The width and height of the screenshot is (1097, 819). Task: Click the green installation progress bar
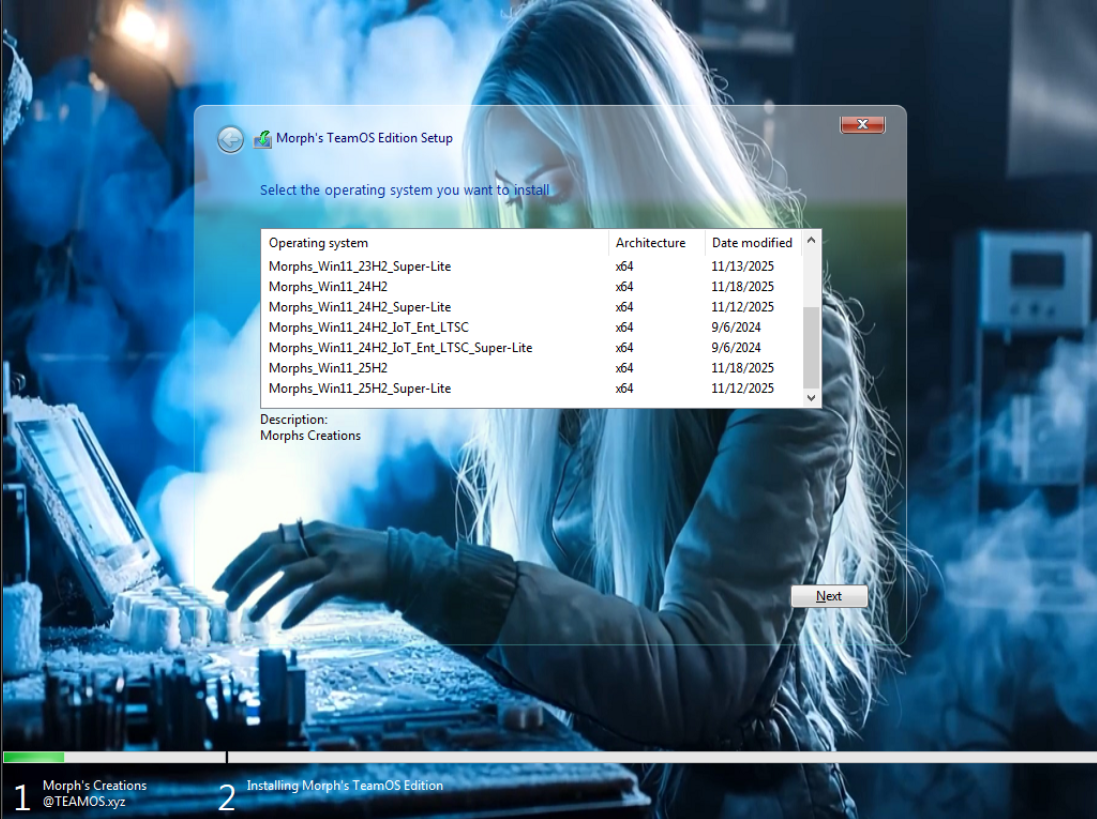(34, 757)
